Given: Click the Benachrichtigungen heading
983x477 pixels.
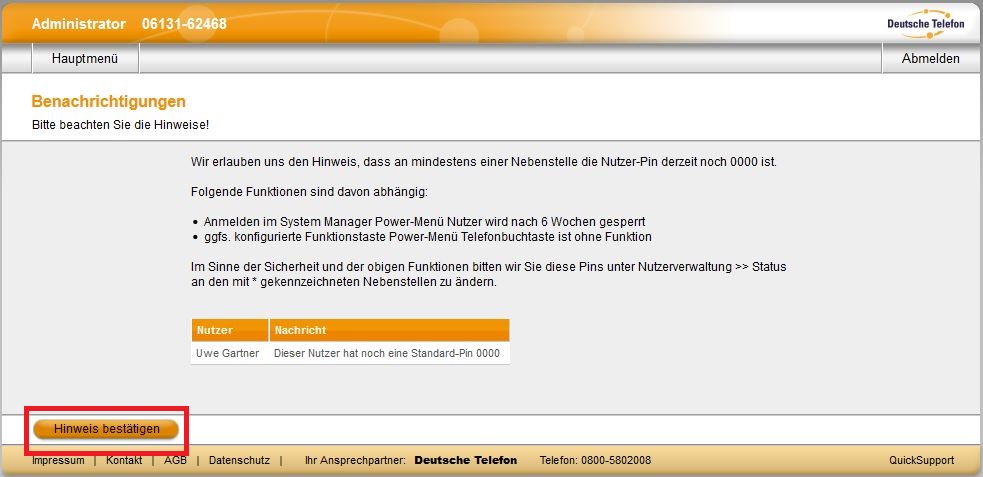Looking at the screenshot, I should pyautogui.click(x=108, y=102).
